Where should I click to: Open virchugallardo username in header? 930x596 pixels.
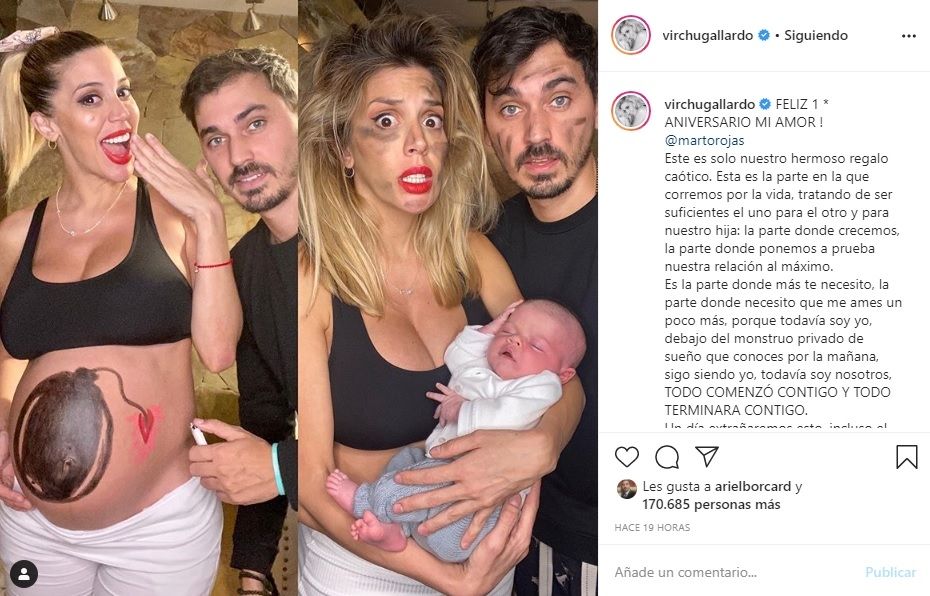click(708, 36)
